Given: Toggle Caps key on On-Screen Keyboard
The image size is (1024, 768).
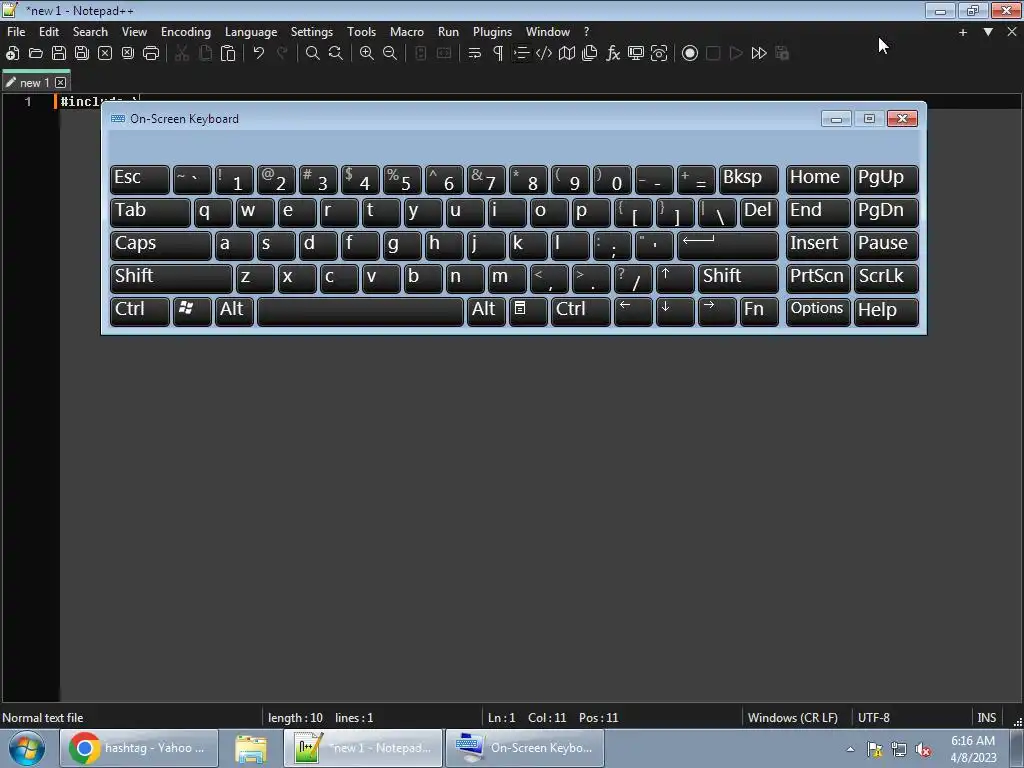Looking at the screenshot, I should [x=161, y=244].
